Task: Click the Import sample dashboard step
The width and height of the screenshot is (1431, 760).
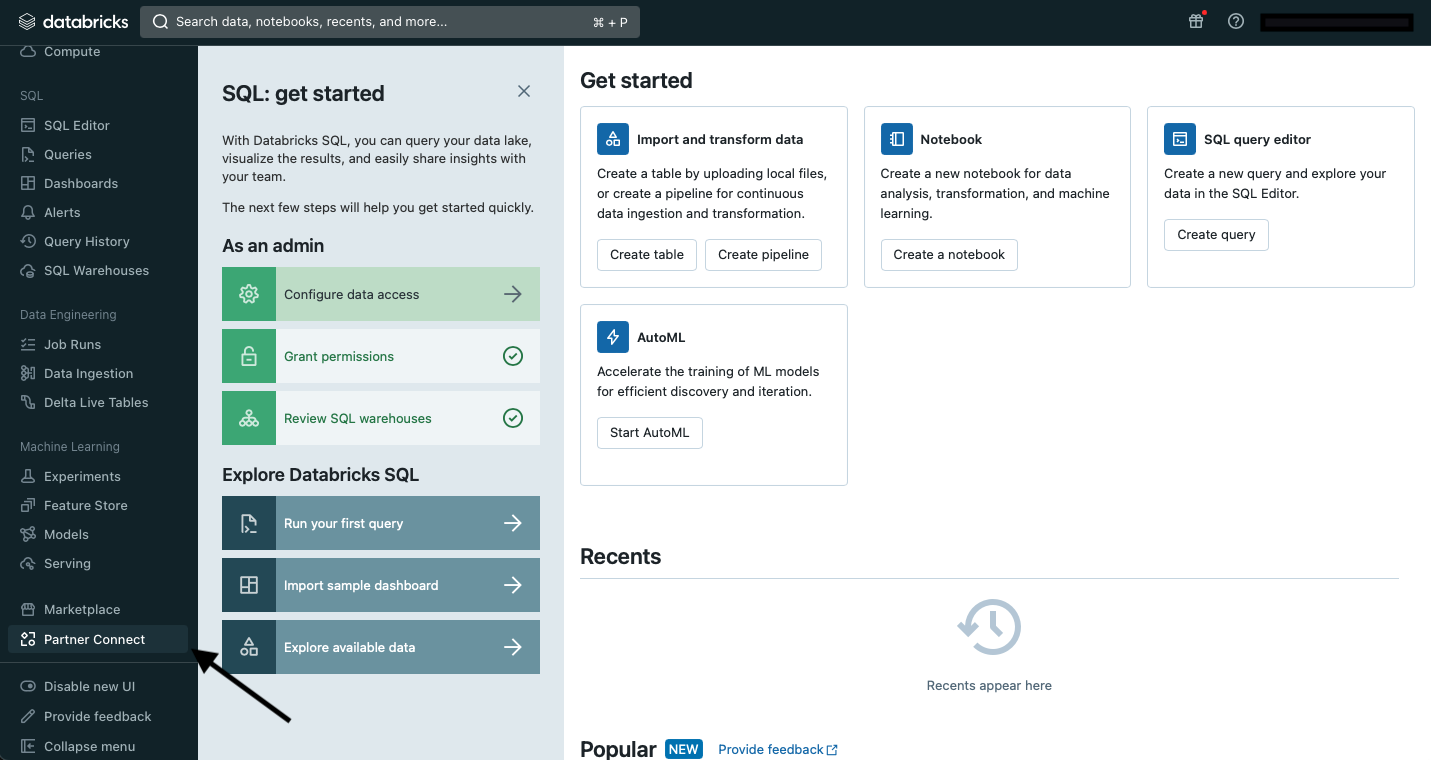Action: [381, 585]
